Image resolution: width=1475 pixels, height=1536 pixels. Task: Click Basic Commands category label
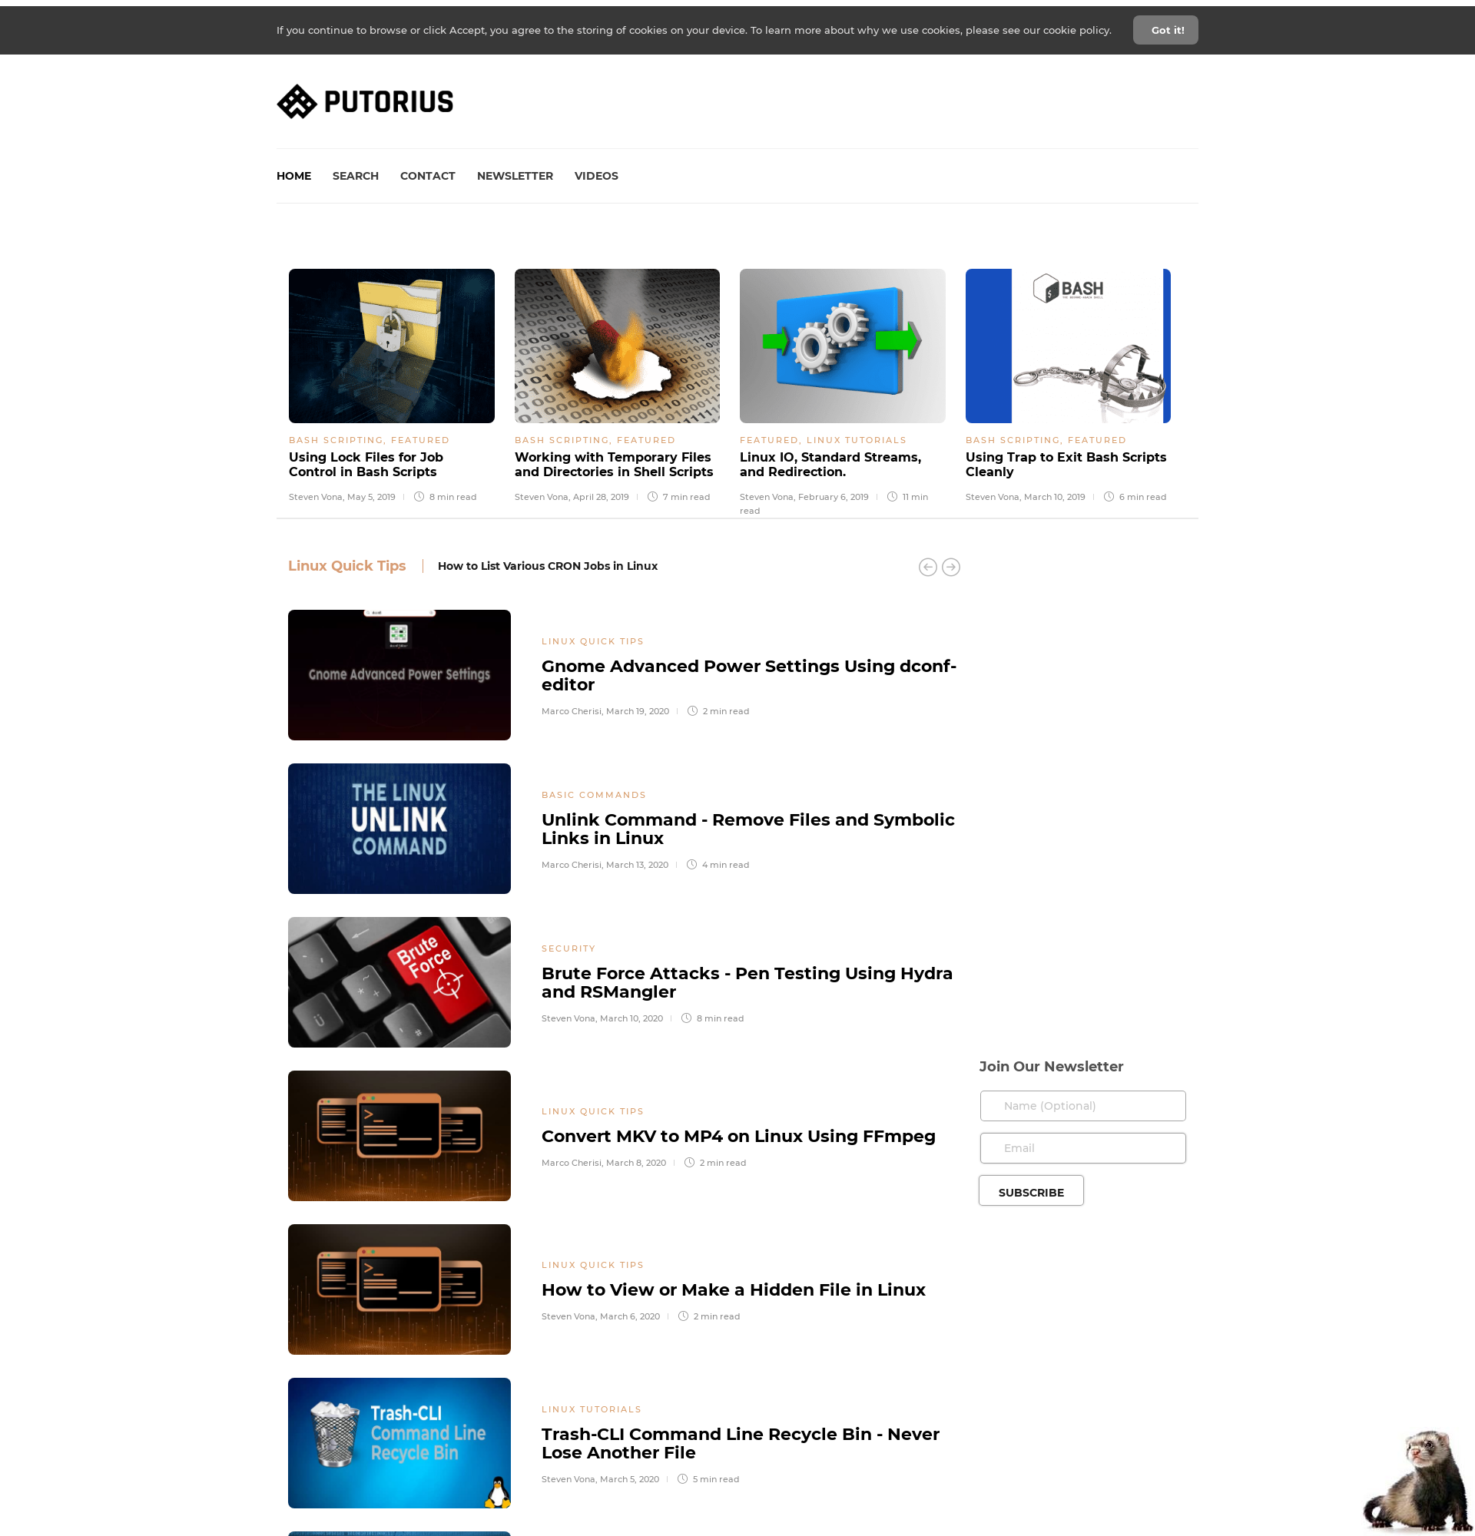click(594, 795)
